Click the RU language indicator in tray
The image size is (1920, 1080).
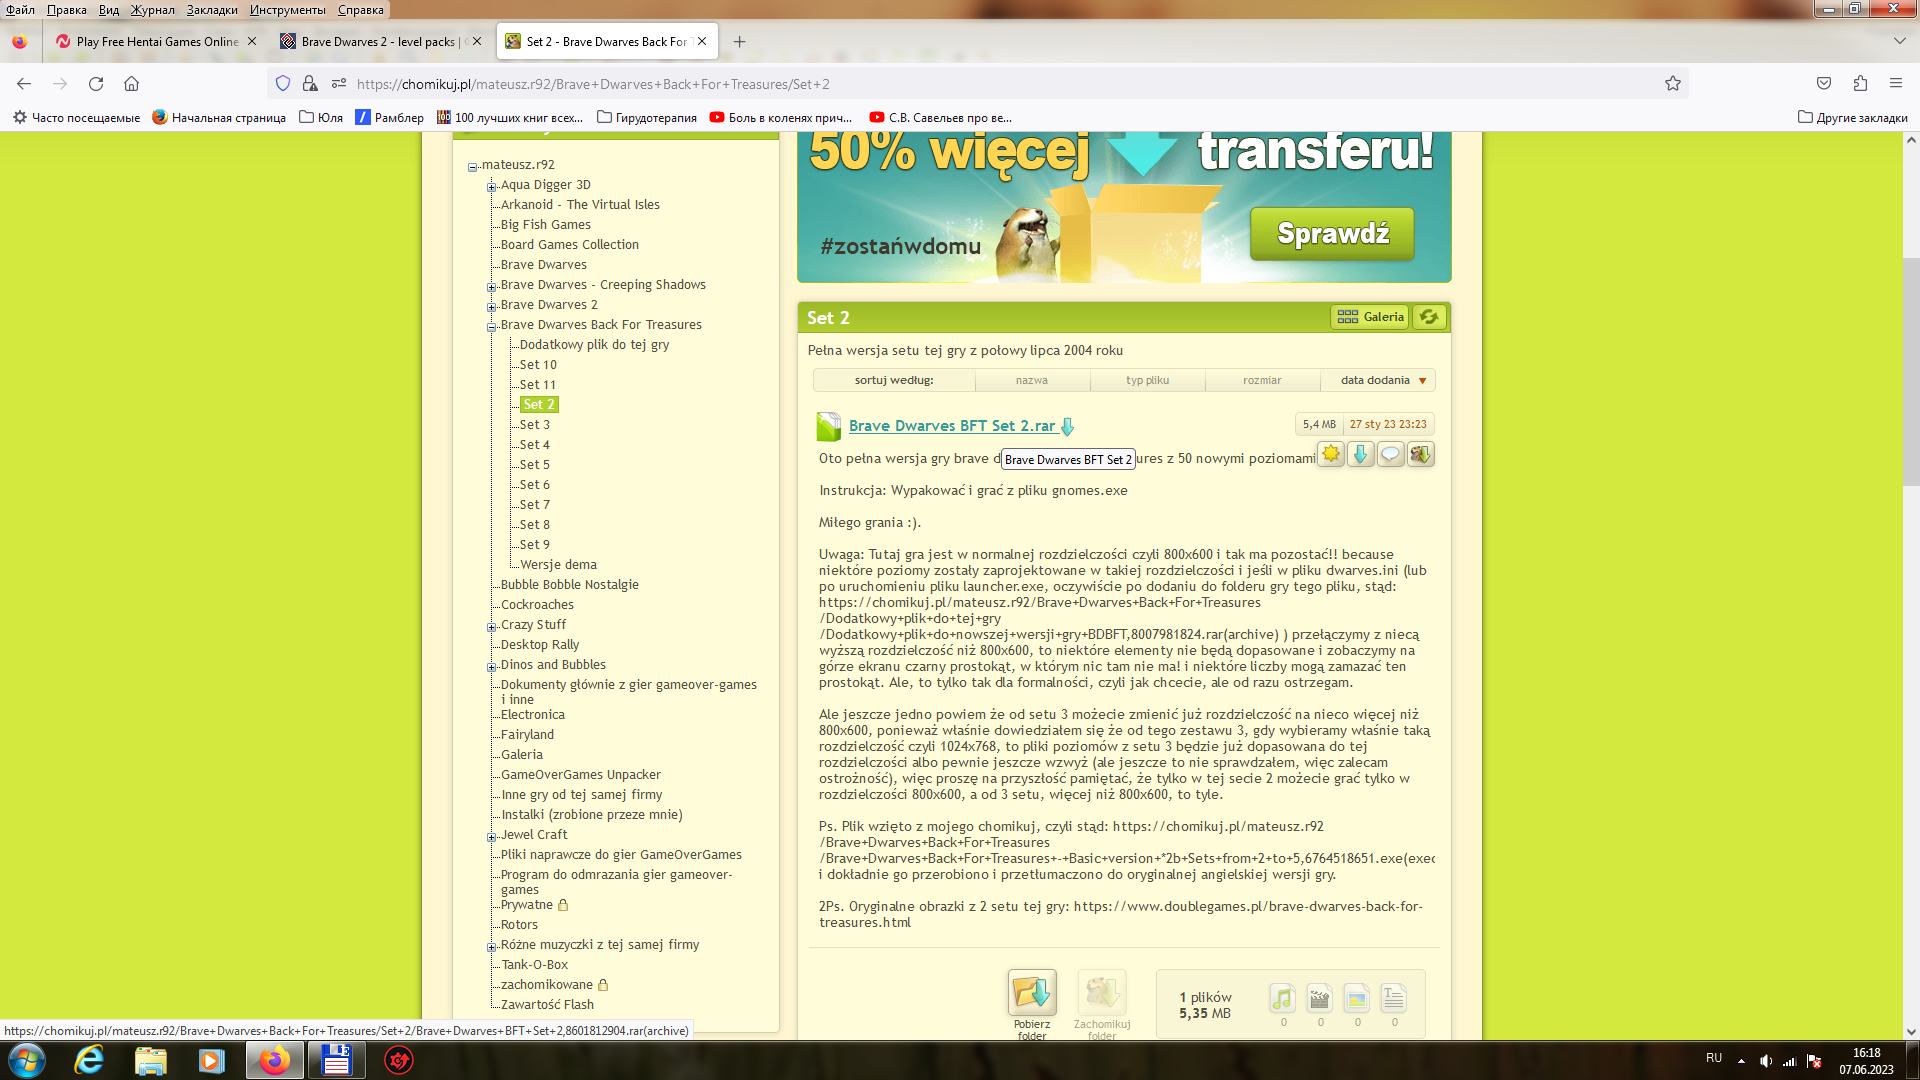point(1714,1058)
